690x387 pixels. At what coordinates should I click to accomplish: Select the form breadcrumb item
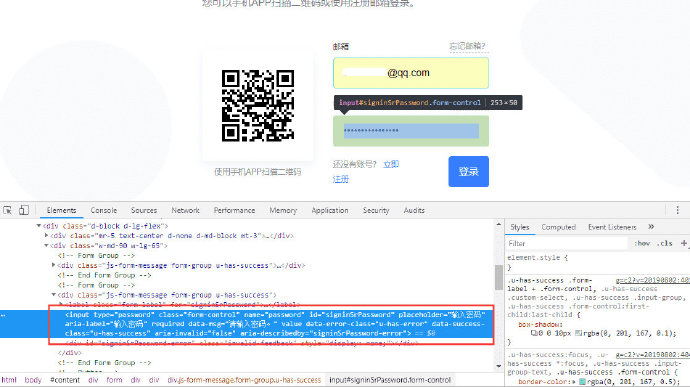tap(114, 380)
